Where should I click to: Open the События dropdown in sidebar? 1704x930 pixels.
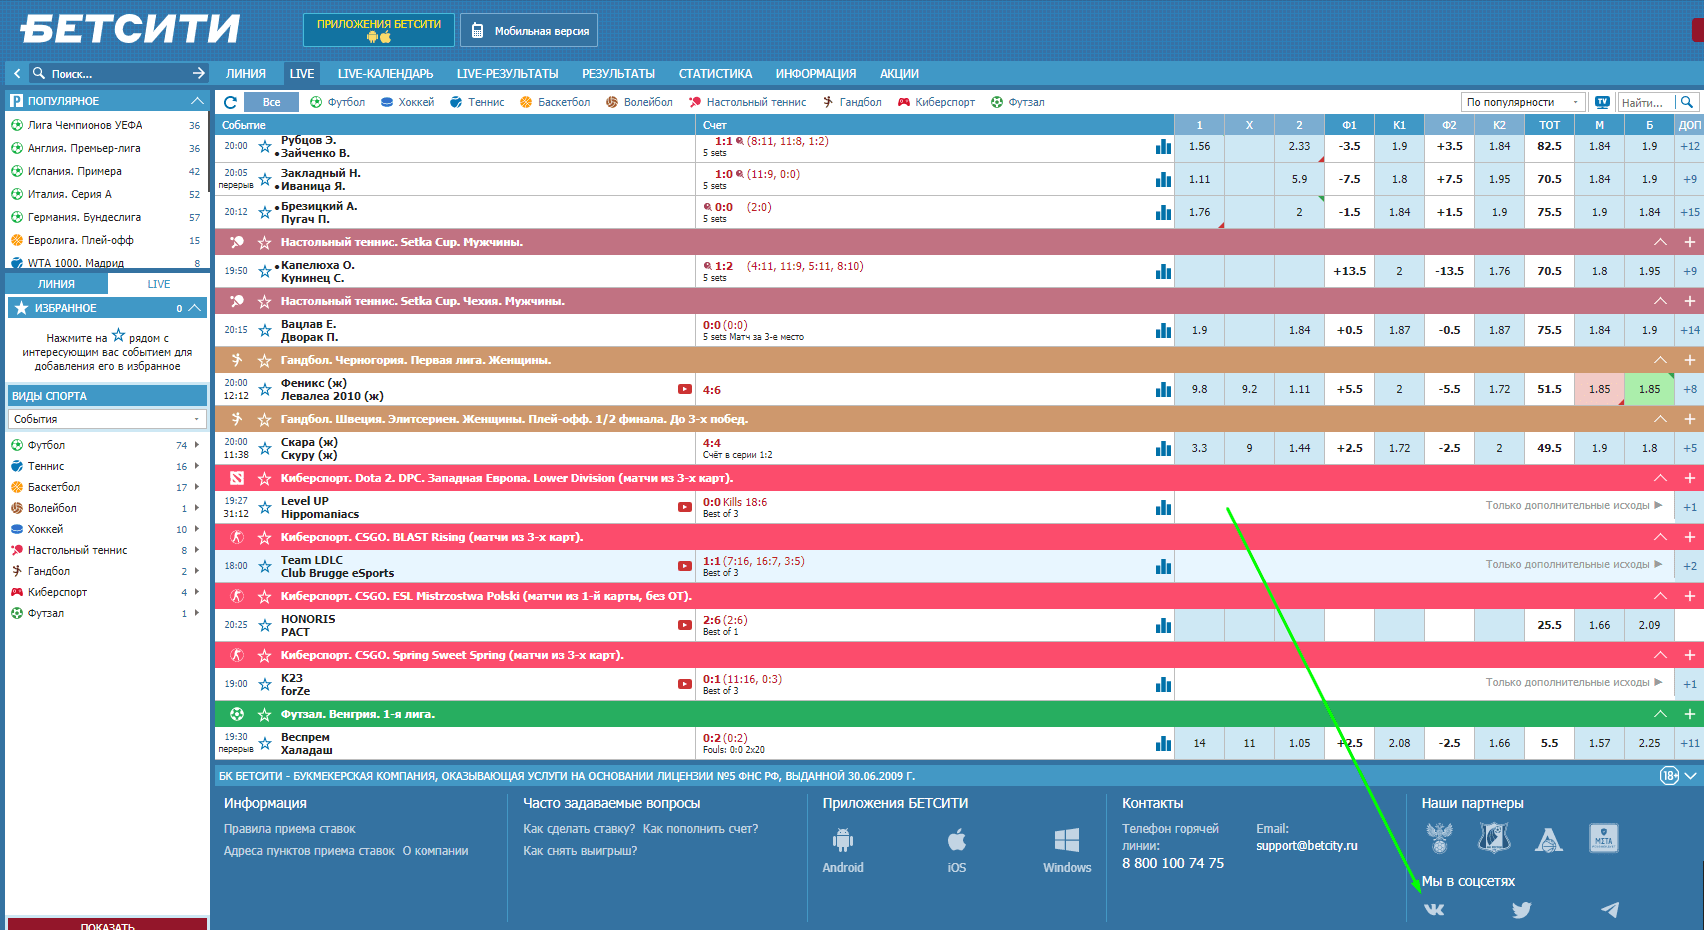coord(106,419)
